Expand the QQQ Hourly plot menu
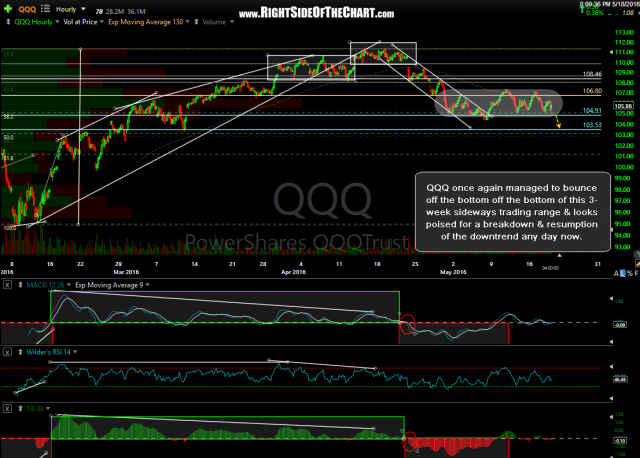 pyautogui.click(x=57, y=22)
